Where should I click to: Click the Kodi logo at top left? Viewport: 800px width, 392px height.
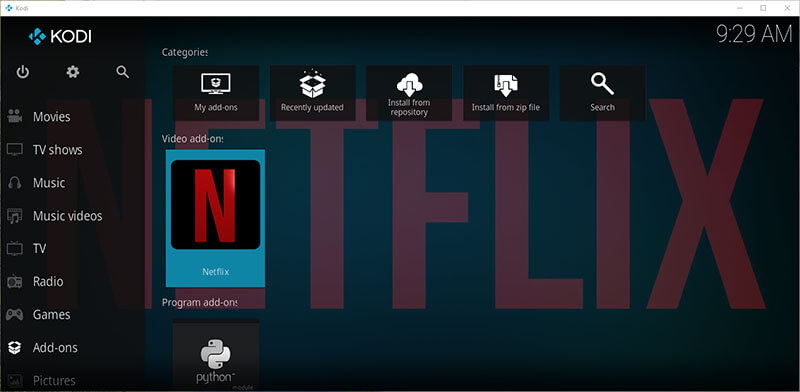[x=60, y=36]
